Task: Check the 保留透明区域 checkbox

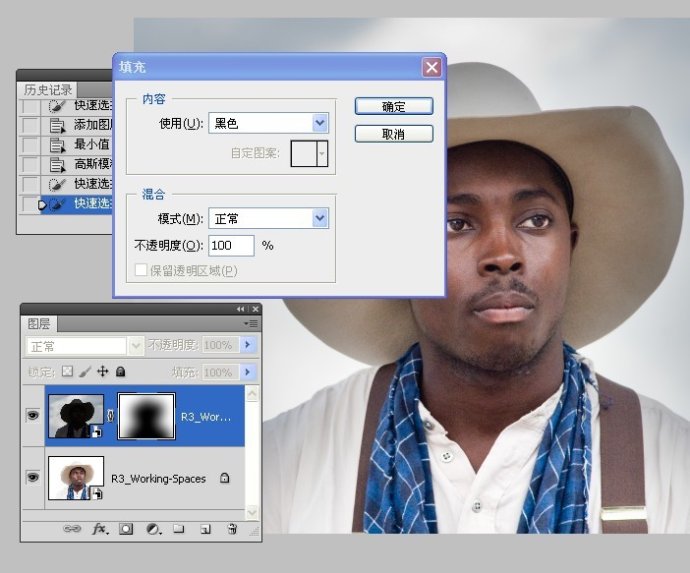Action: [x=141, y=269]
